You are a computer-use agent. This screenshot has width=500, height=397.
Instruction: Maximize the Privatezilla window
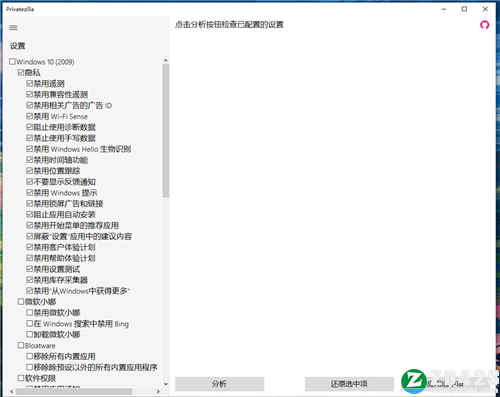point(464,9)
